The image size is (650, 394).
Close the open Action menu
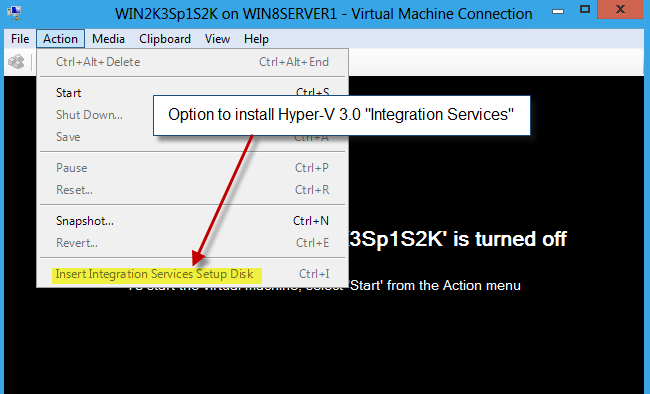pos(61,39)
